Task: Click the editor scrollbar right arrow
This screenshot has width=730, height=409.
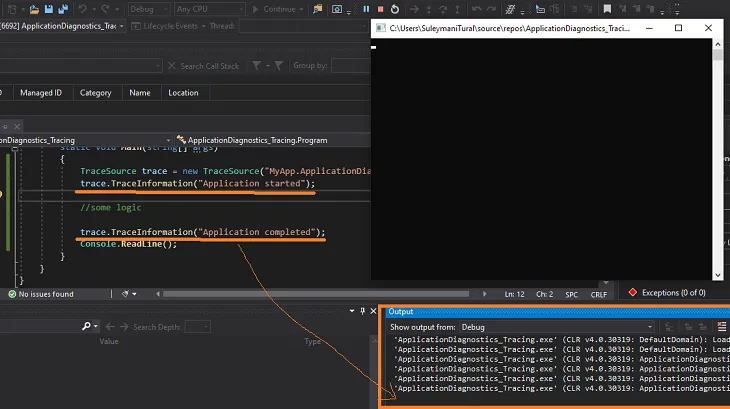Action: pyautogui.click(x=484, y=294)
